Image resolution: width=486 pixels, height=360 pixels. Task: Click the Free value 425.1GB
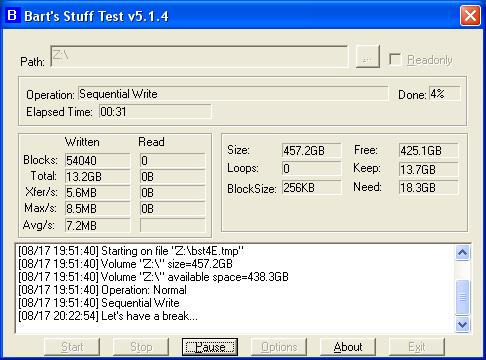point(429,151)
